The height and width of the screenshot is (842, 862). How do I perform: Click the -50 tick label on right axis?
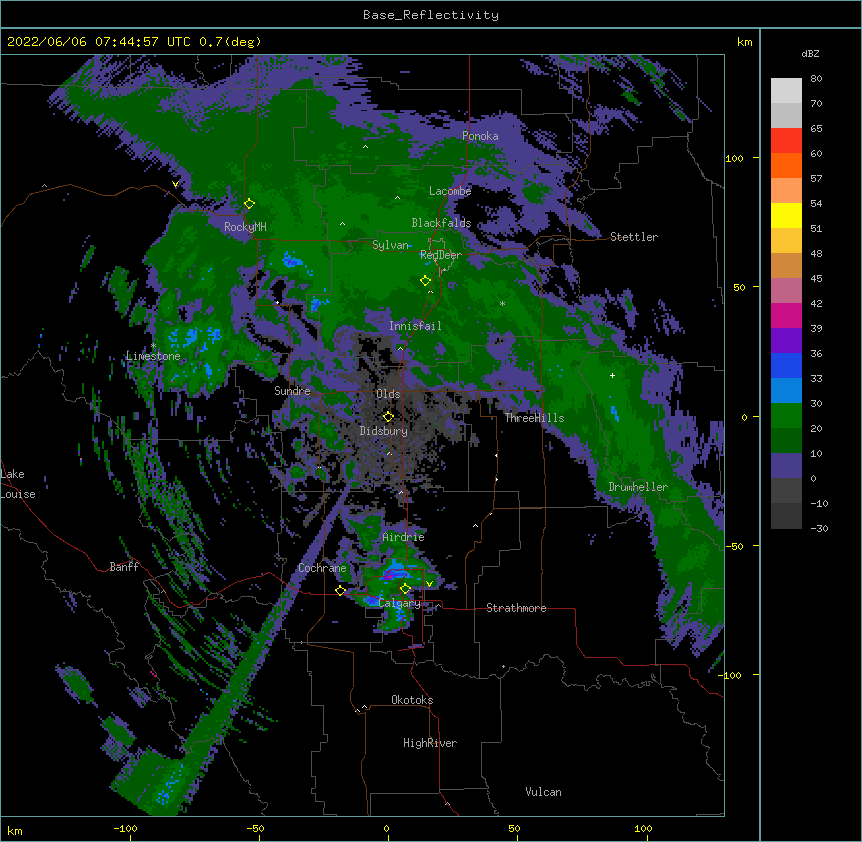pyautogui.click(x=733, y=546)
